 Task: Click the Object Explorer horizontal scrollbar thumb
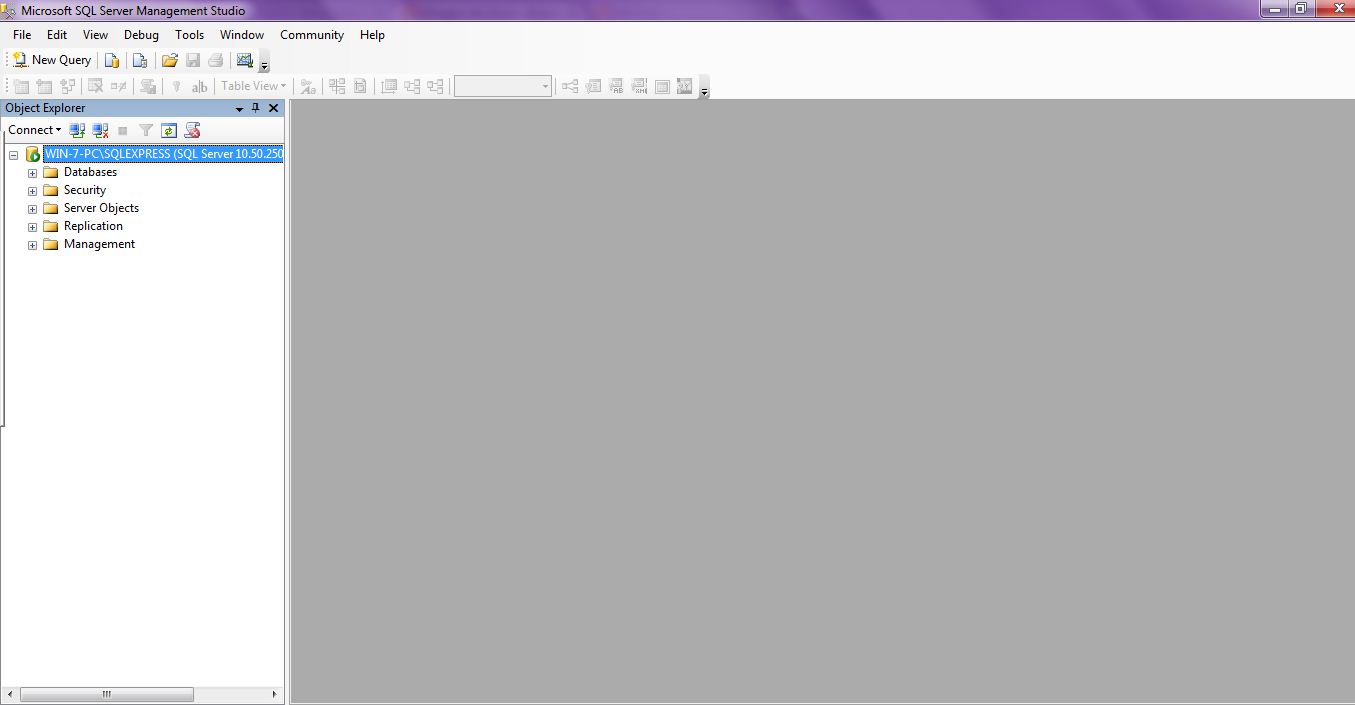tap(106, 694)
